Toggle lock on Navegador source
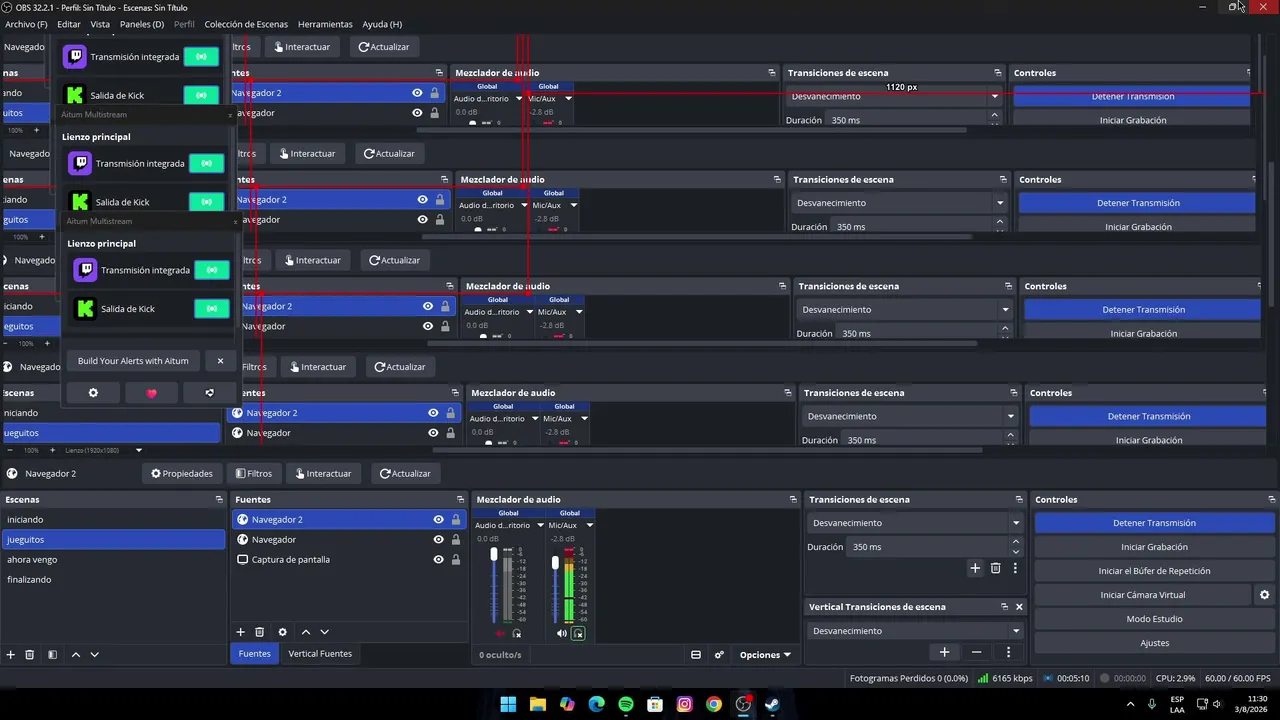 point(456,540)
